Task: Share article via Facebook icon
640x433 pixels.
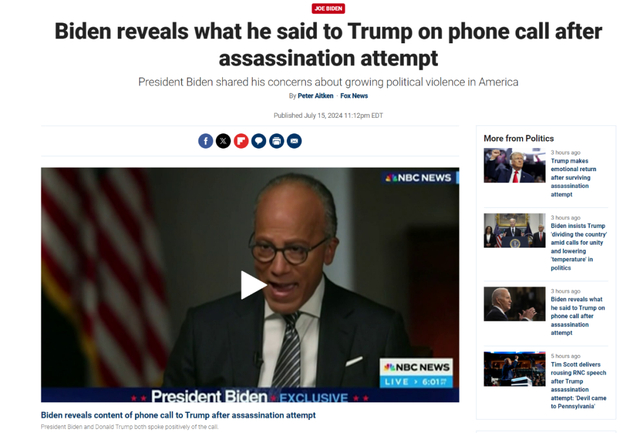Action: pyautogui.click(x=205, y=141)
